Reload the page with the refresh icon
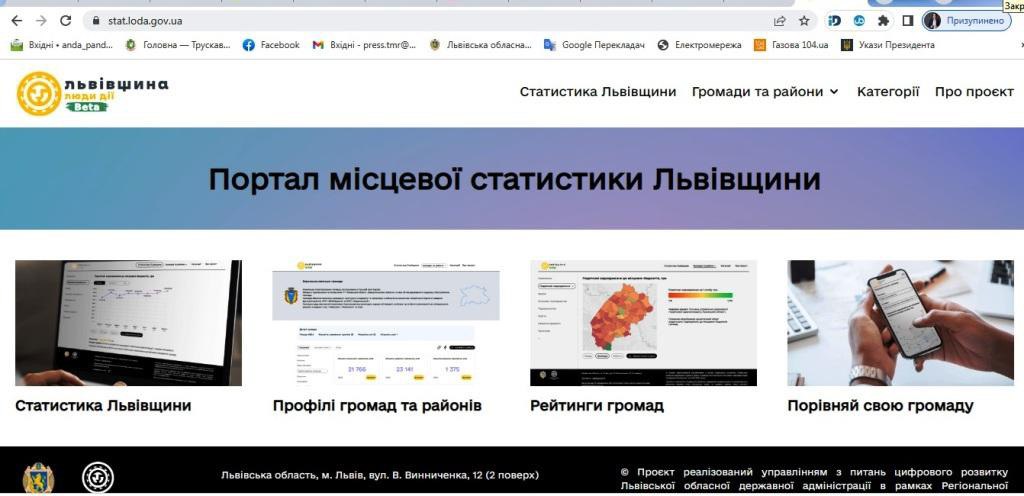Screen dimensions: 1024x496 (x=65, y=20)
